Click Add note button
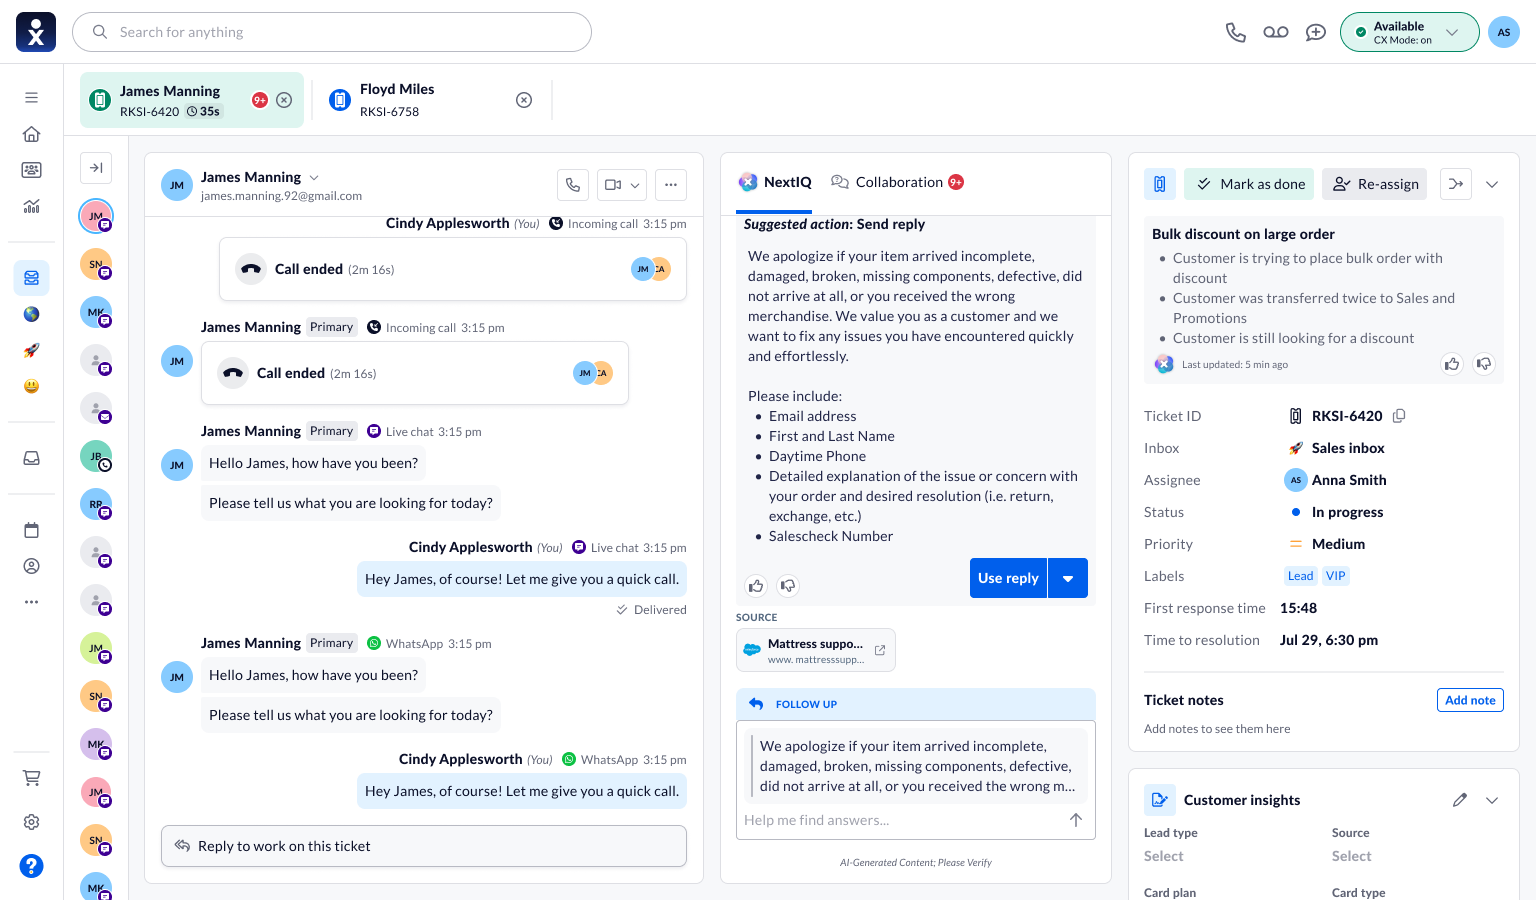1536x900 pixels. pos(1470,700)
